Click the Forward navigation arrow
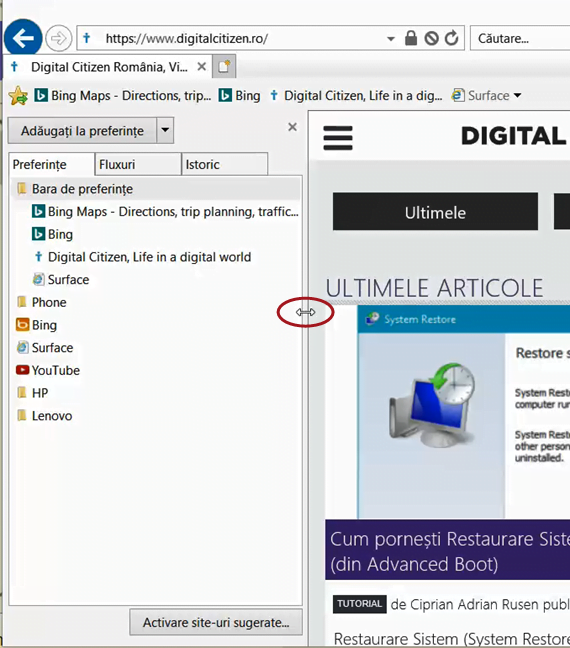Image resolution: width=570 pixels, height=648 pixels. click(x=58, y=38)
